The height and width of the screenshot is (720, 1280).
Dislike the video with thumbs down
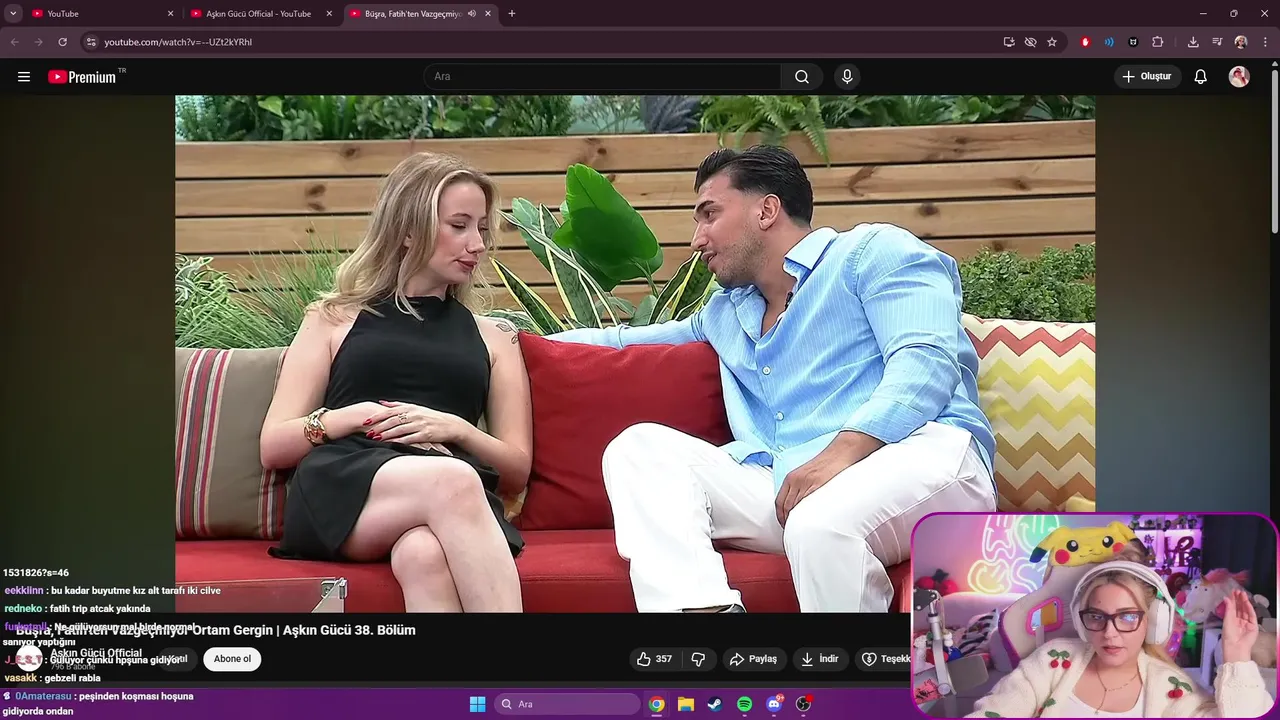coord(699,659)
